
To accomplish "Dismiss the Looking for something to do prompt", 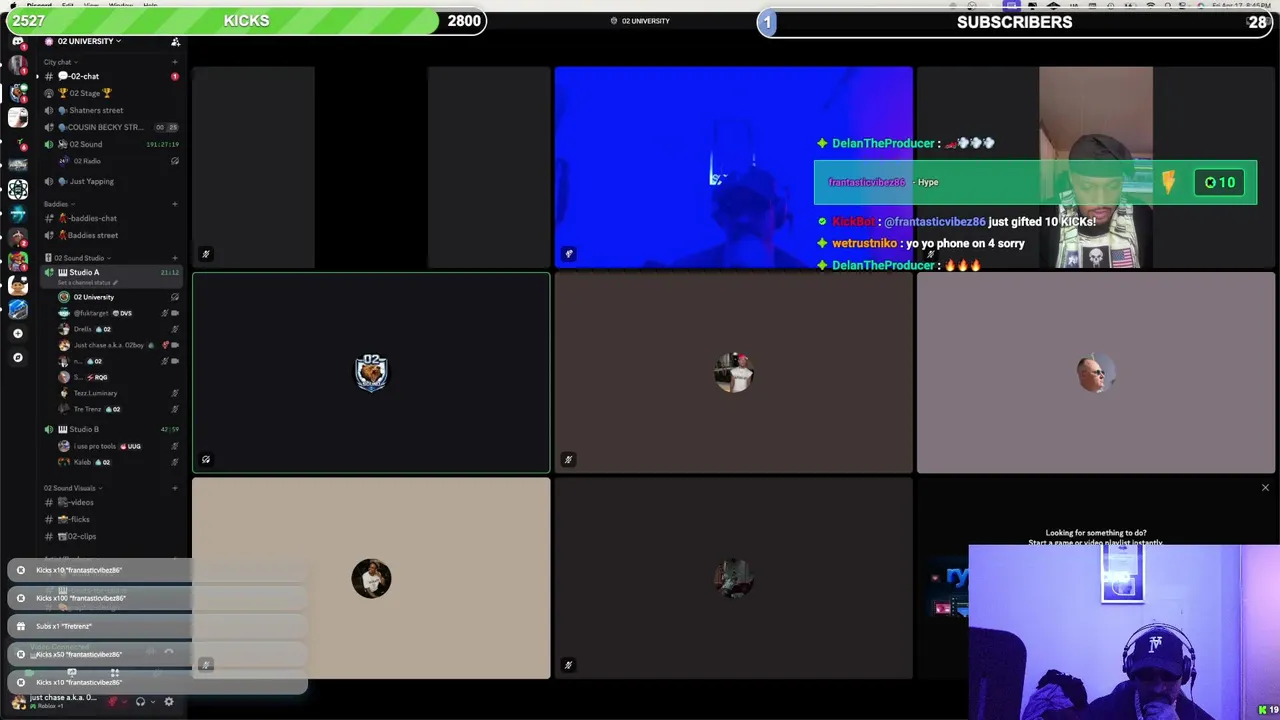I will coord(1265,488).
